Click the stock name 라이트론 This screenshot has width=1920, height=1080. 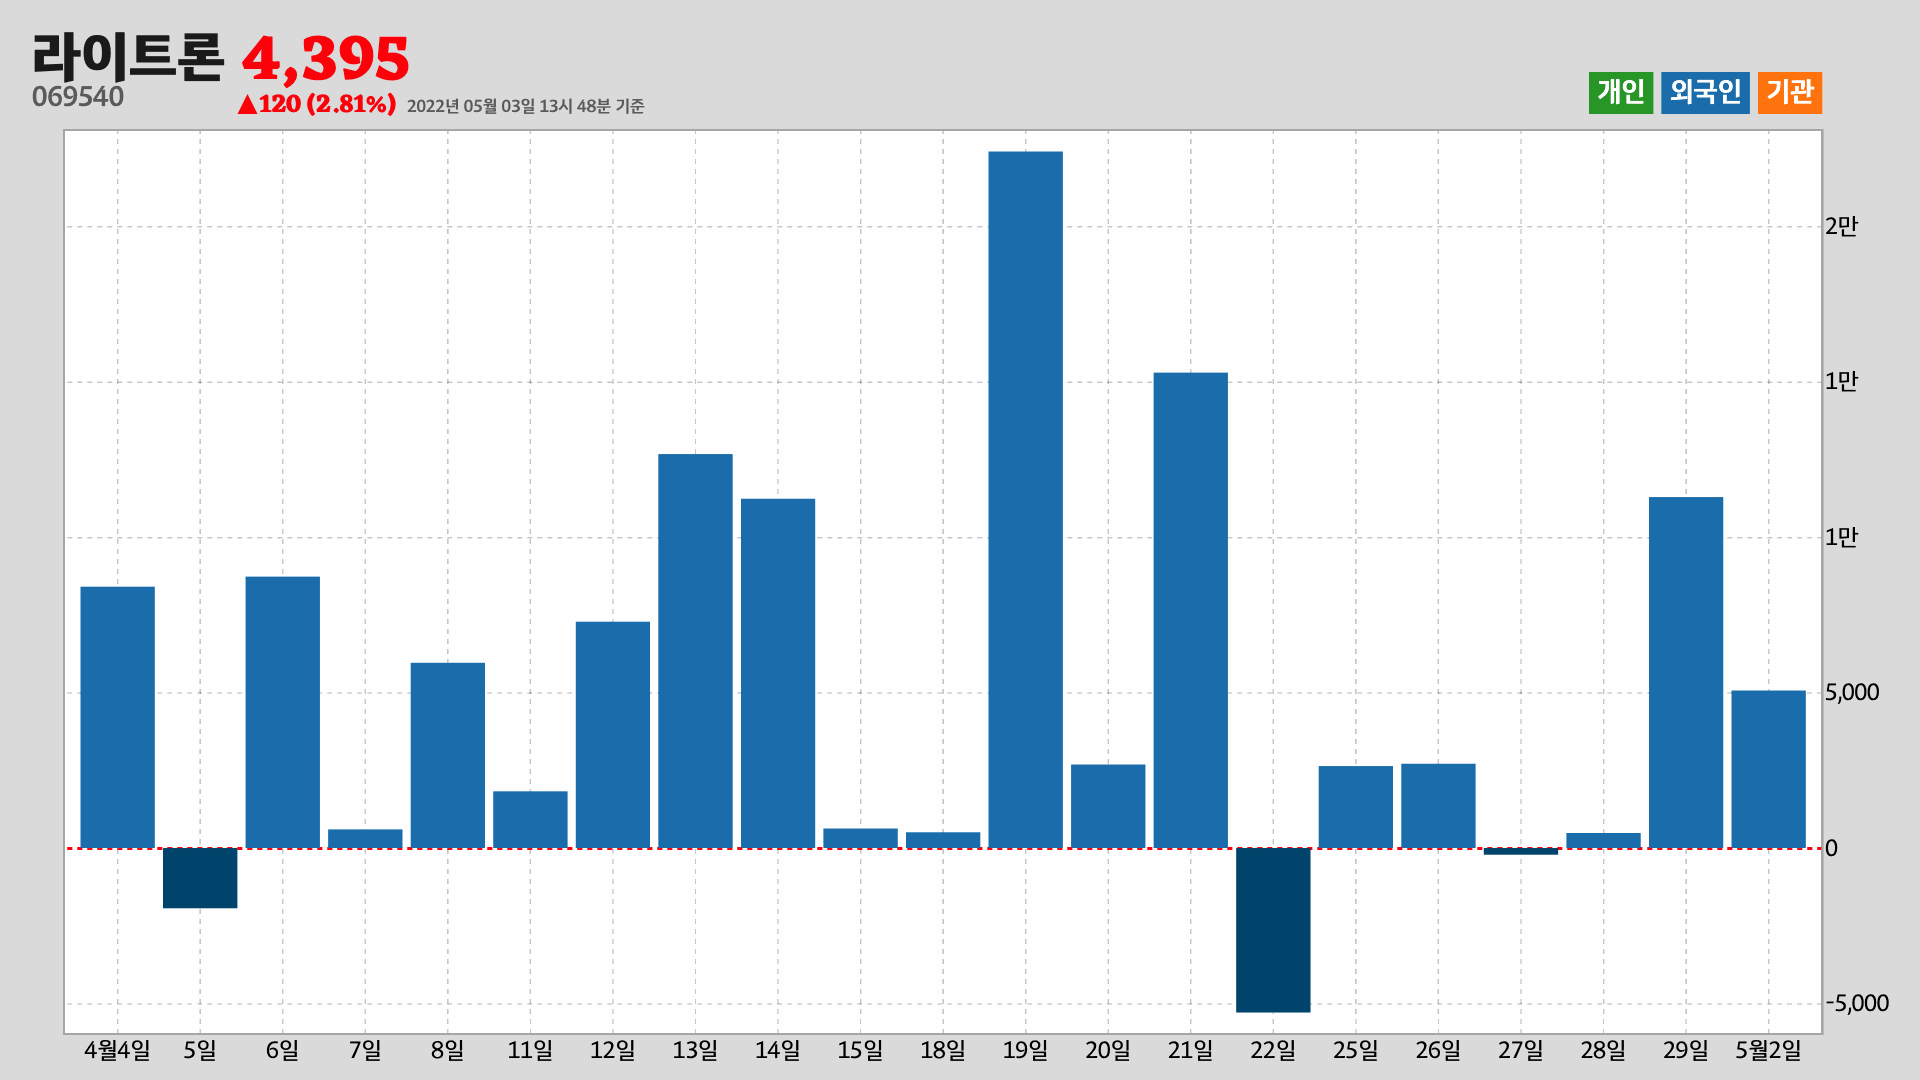coord(128,57)
